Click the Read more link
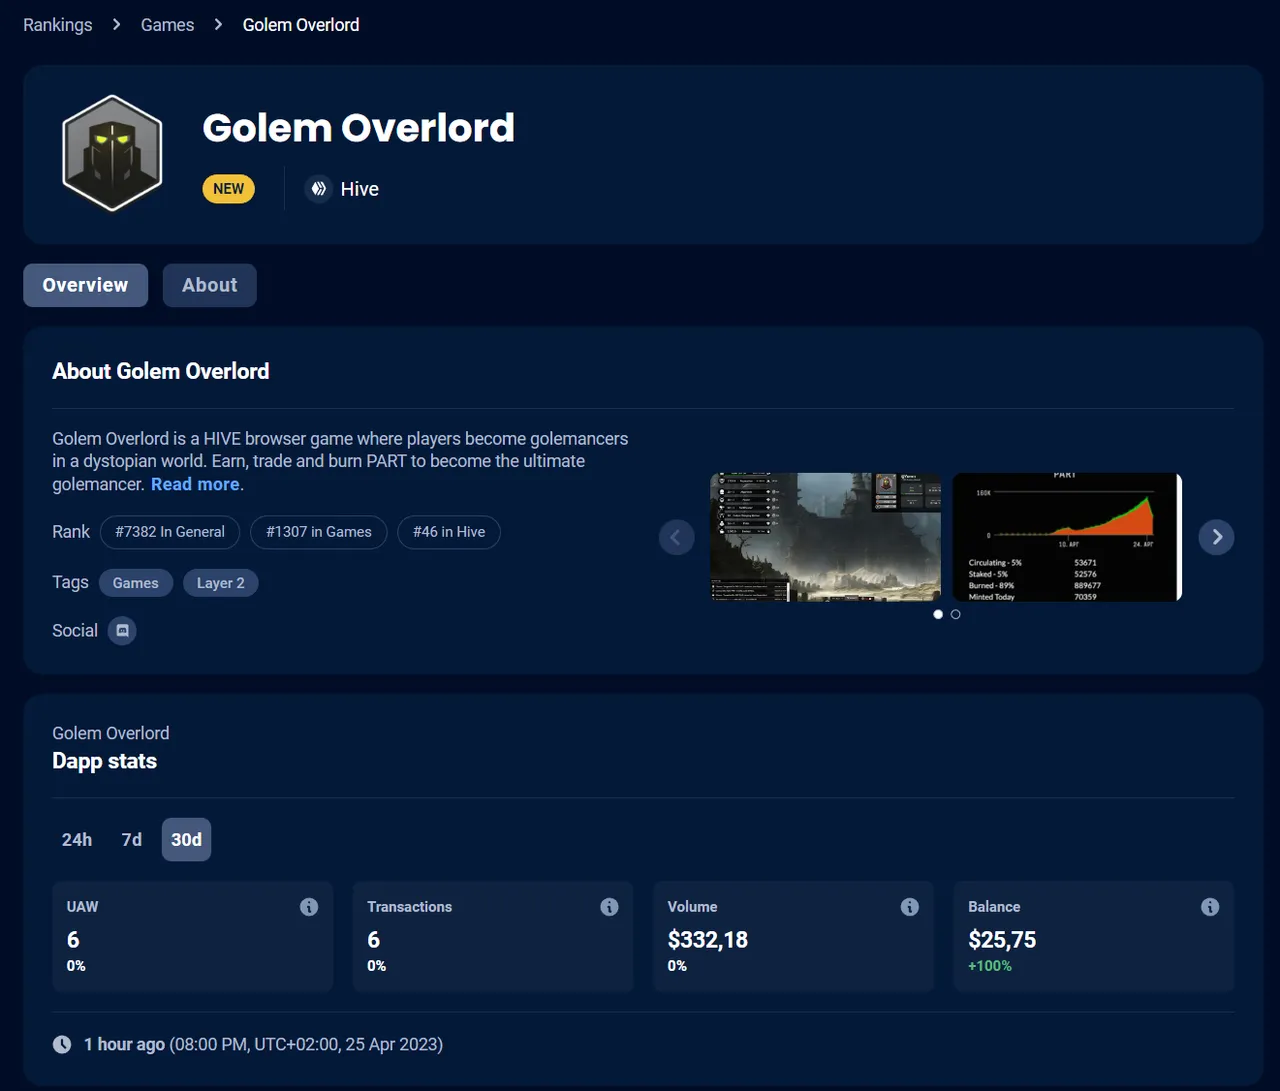This screenshot has width=1280, height=1091. tap(195, 484)
